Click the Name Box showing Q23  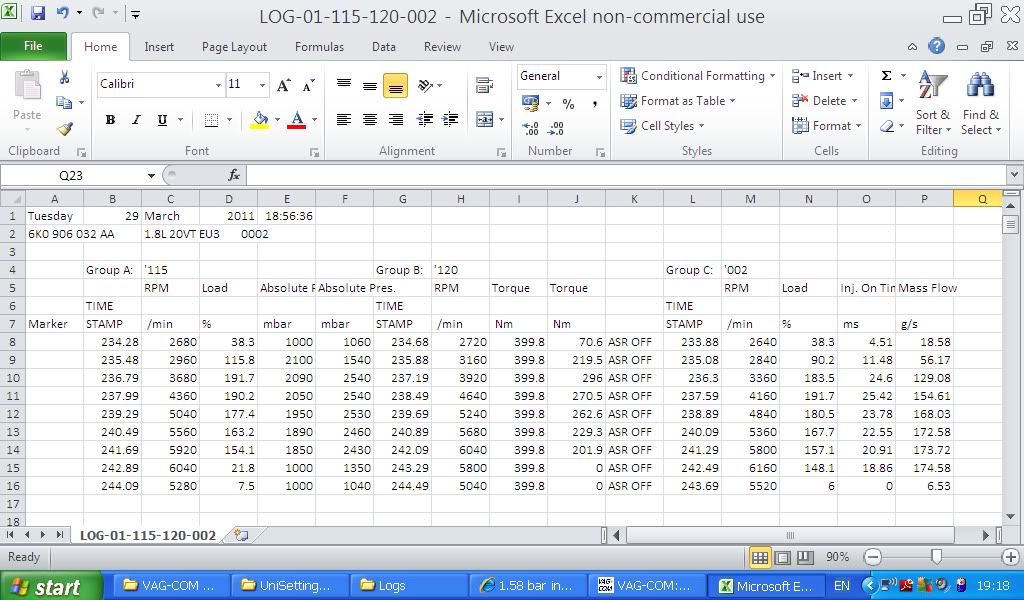(x=71, y=175)
